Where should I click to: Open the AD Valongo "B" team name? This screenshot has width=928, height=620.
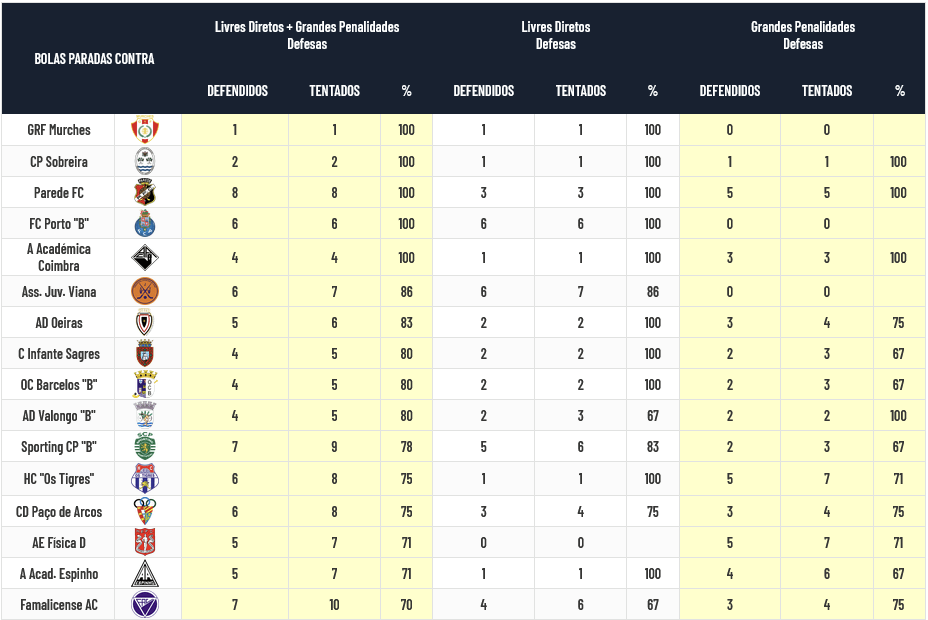point(59,416)
